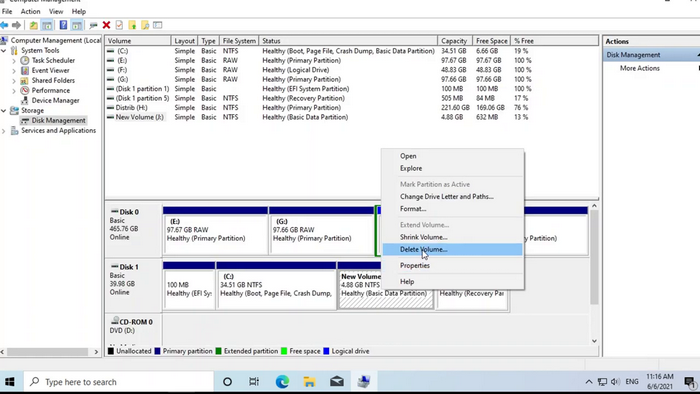
Task: Click the folder with green arrow icon
Action: coord(132,25)
